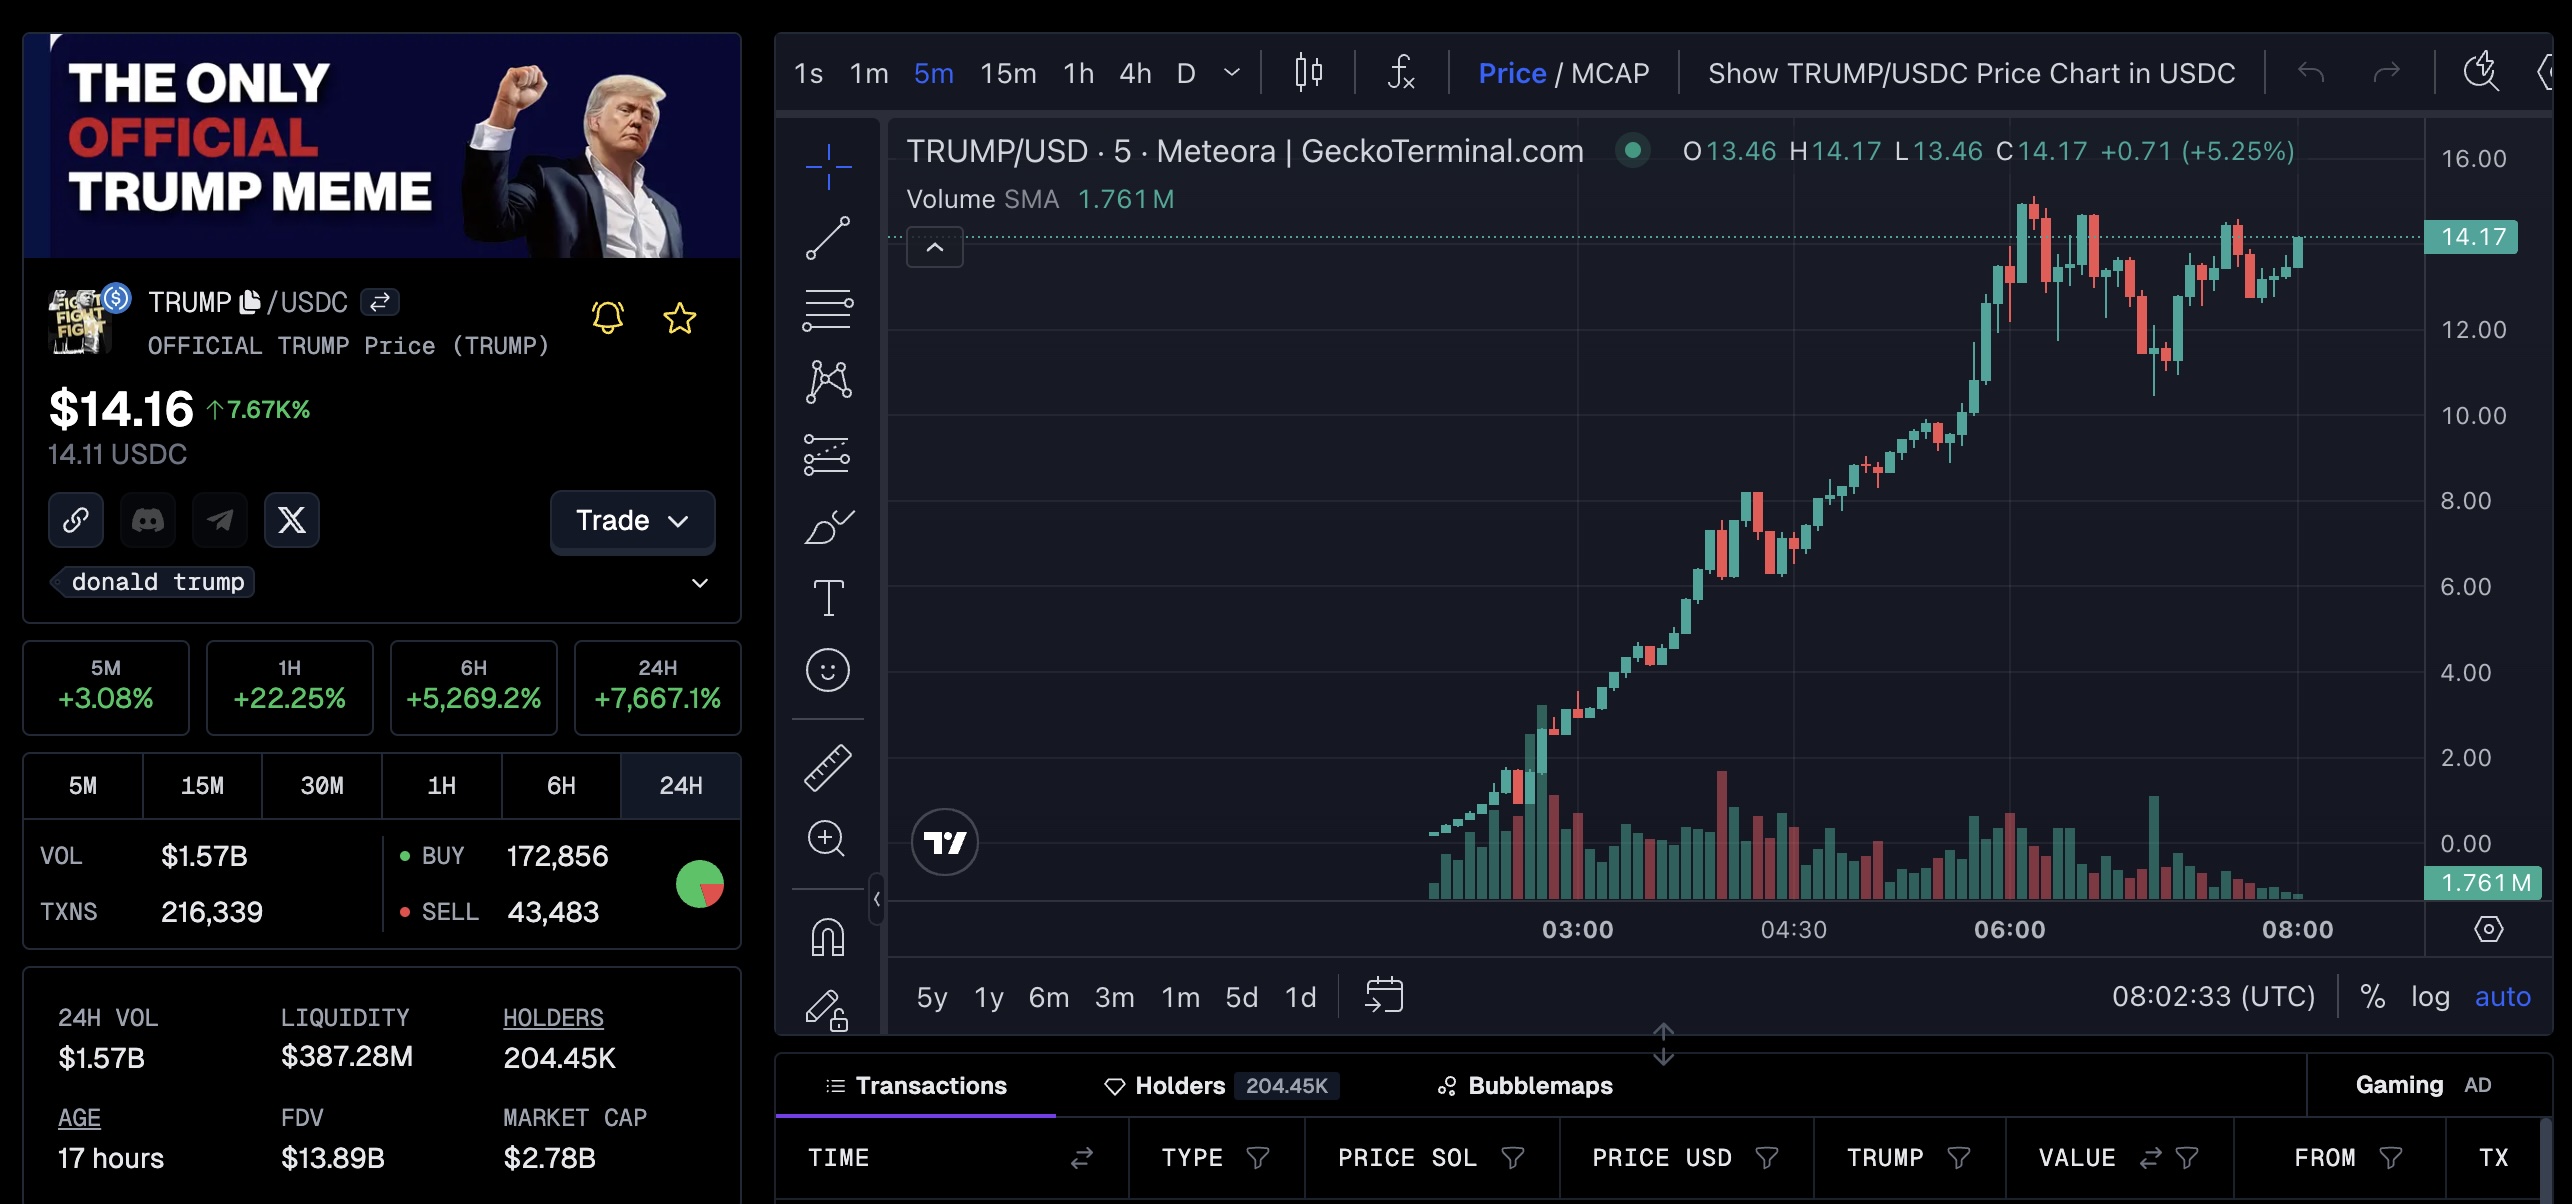2572x1204 pixels.
Task: Set chart interval to 15m
Action: 1008,73
